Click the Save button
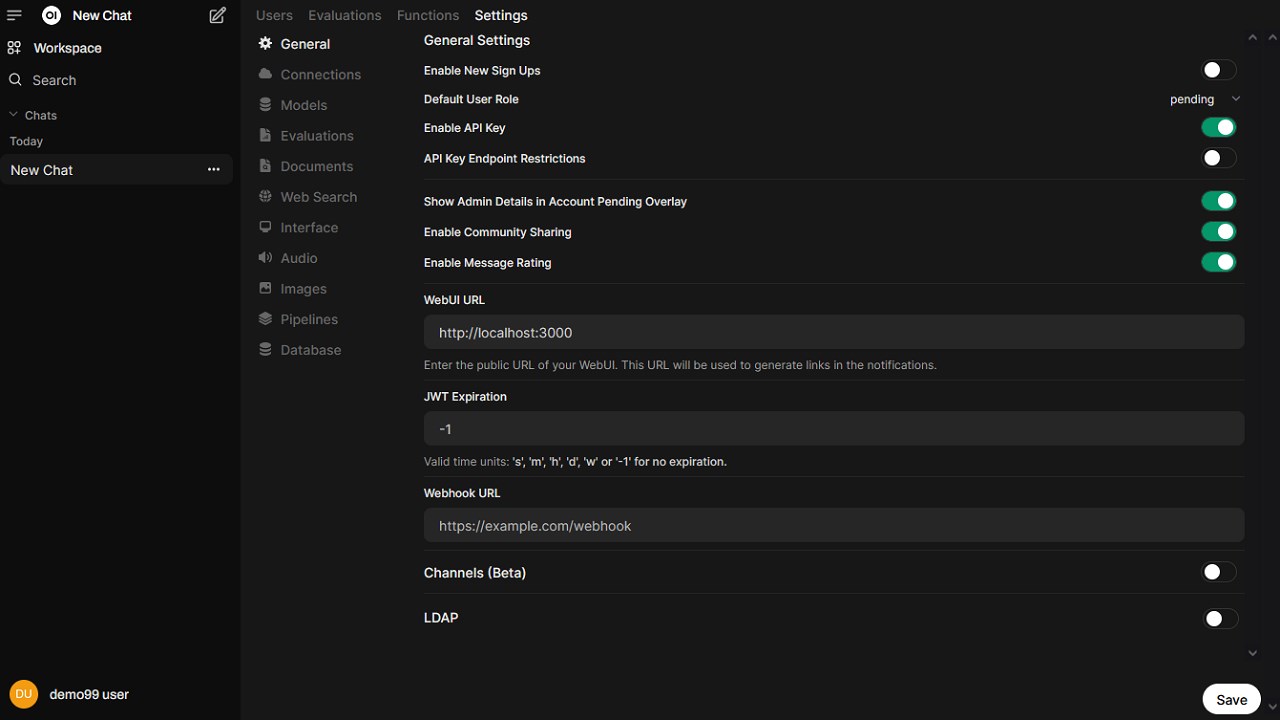Image resolution: width=1280 pixels, height=720 pixels. click(x=1231, y=700)
